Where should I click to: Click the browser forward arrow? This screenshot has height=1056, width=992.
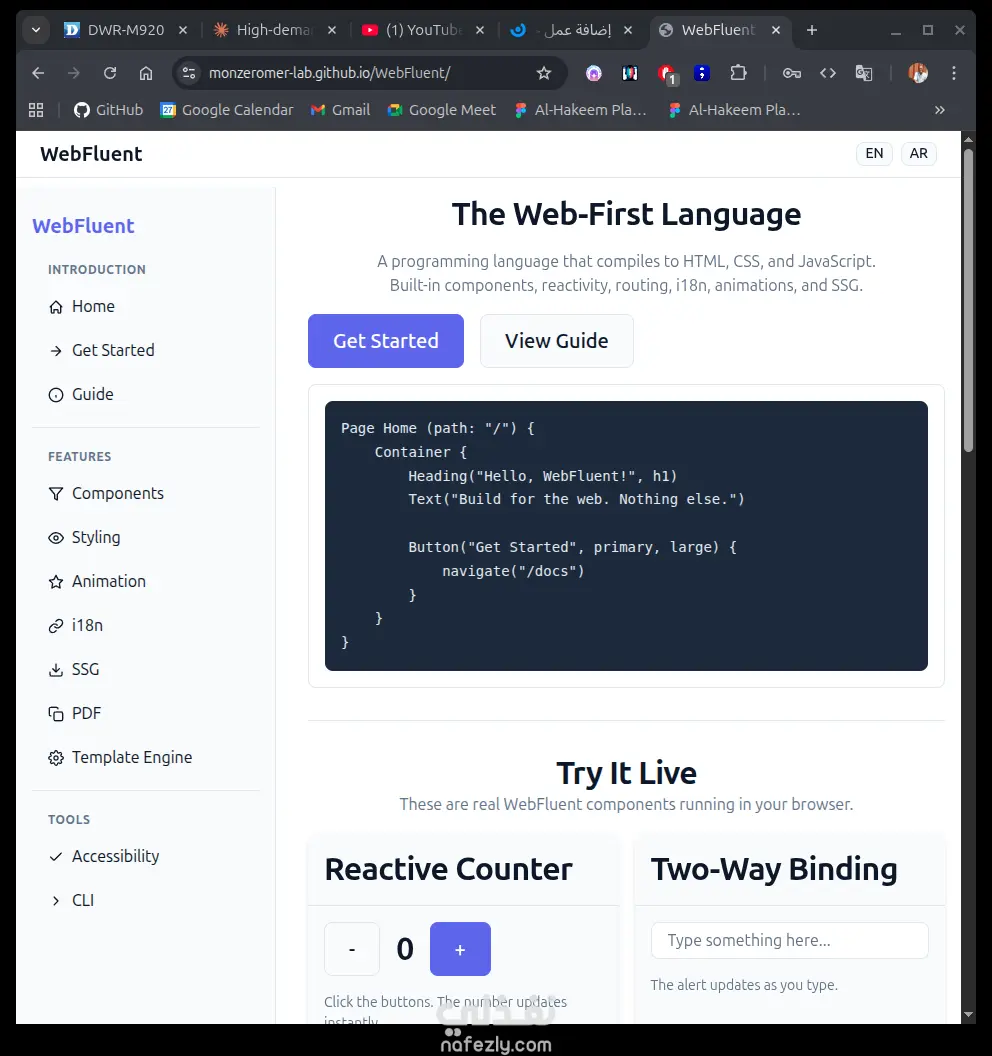pos(74,73)
